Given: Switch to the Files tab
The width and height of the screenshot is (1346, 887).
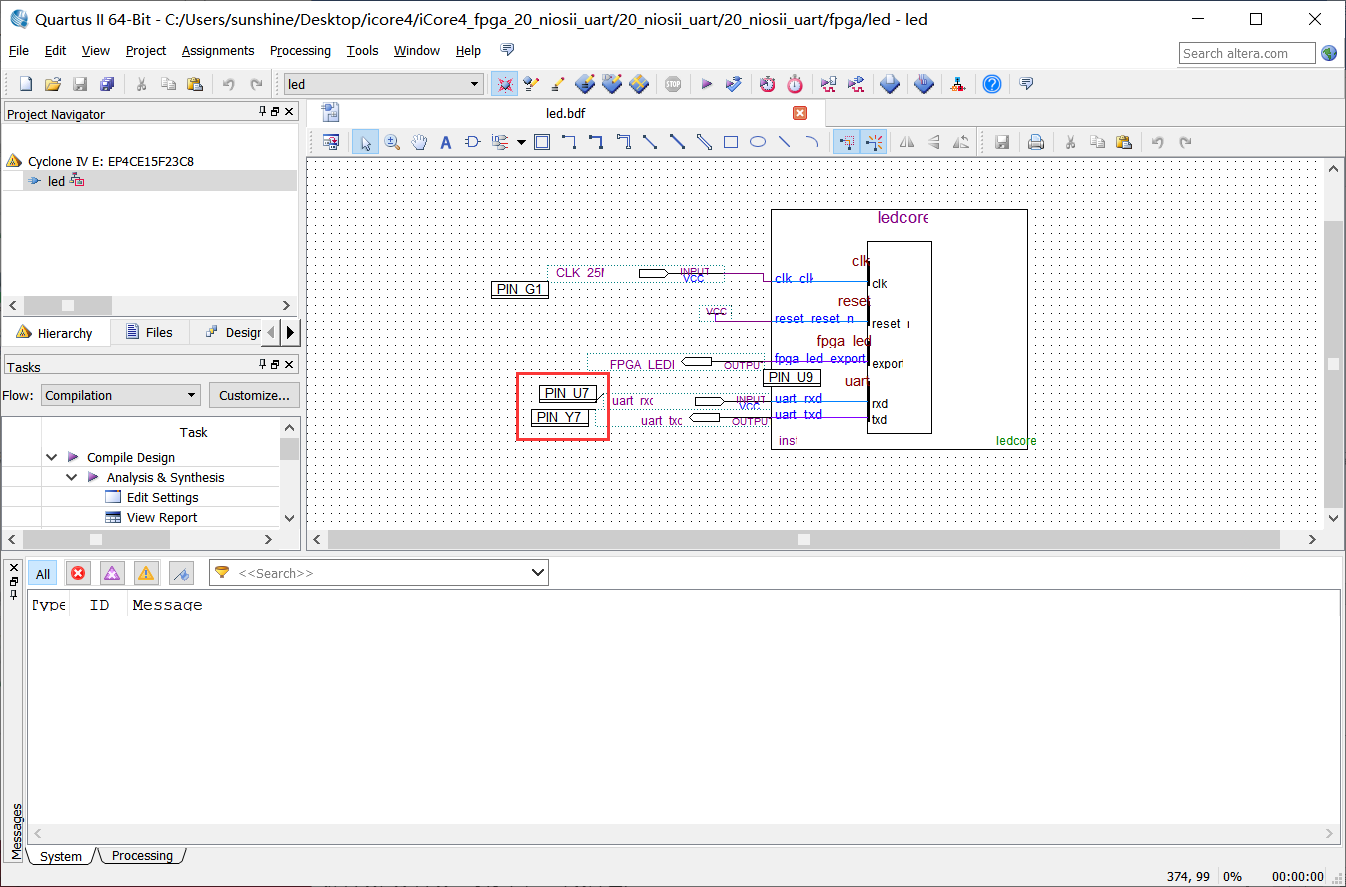Looking at the screenshot, I should 148,332.
